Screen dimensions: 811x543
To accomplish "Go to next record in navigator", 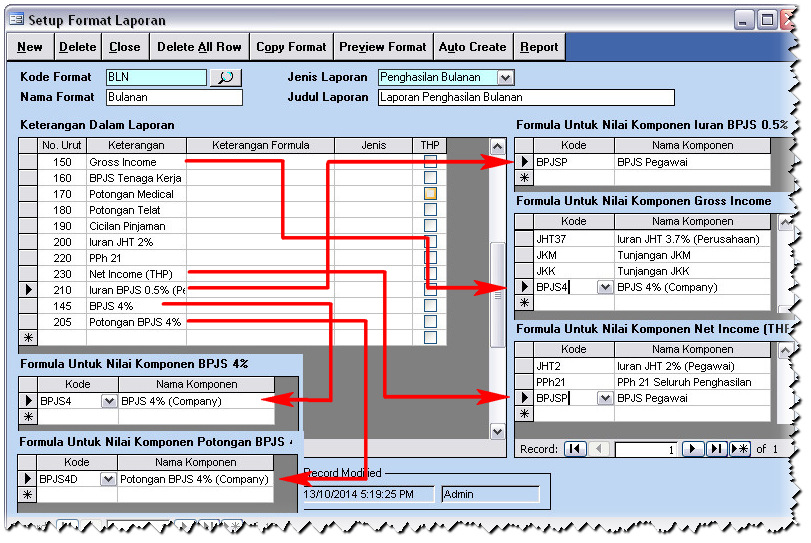I will click(692, 449).
